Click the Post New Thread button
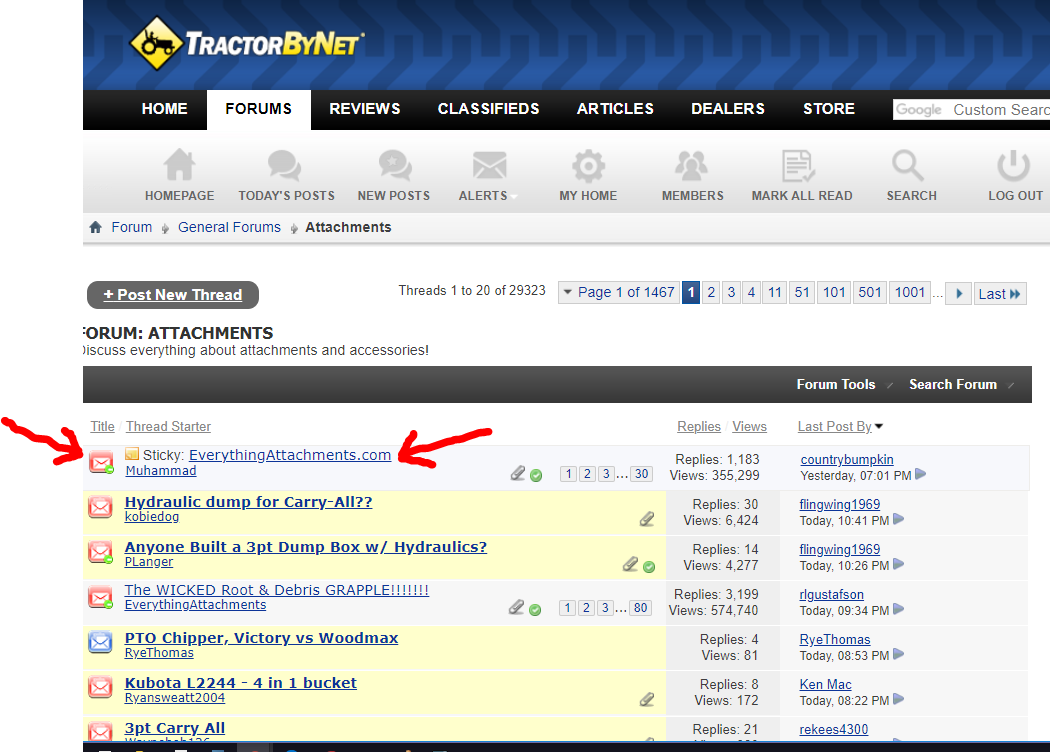 [173, 295]
